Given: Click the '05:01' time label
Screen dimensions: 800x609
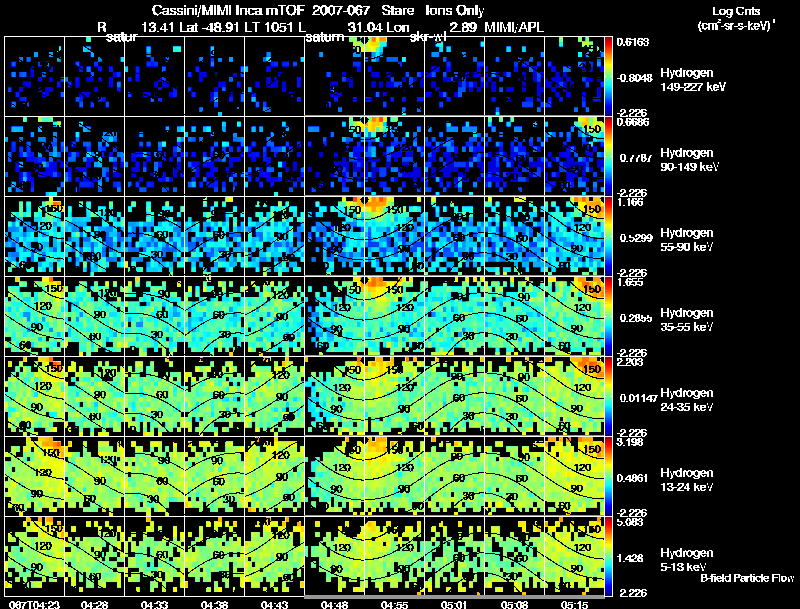Looking at the screenshot, I should point(454,604).
